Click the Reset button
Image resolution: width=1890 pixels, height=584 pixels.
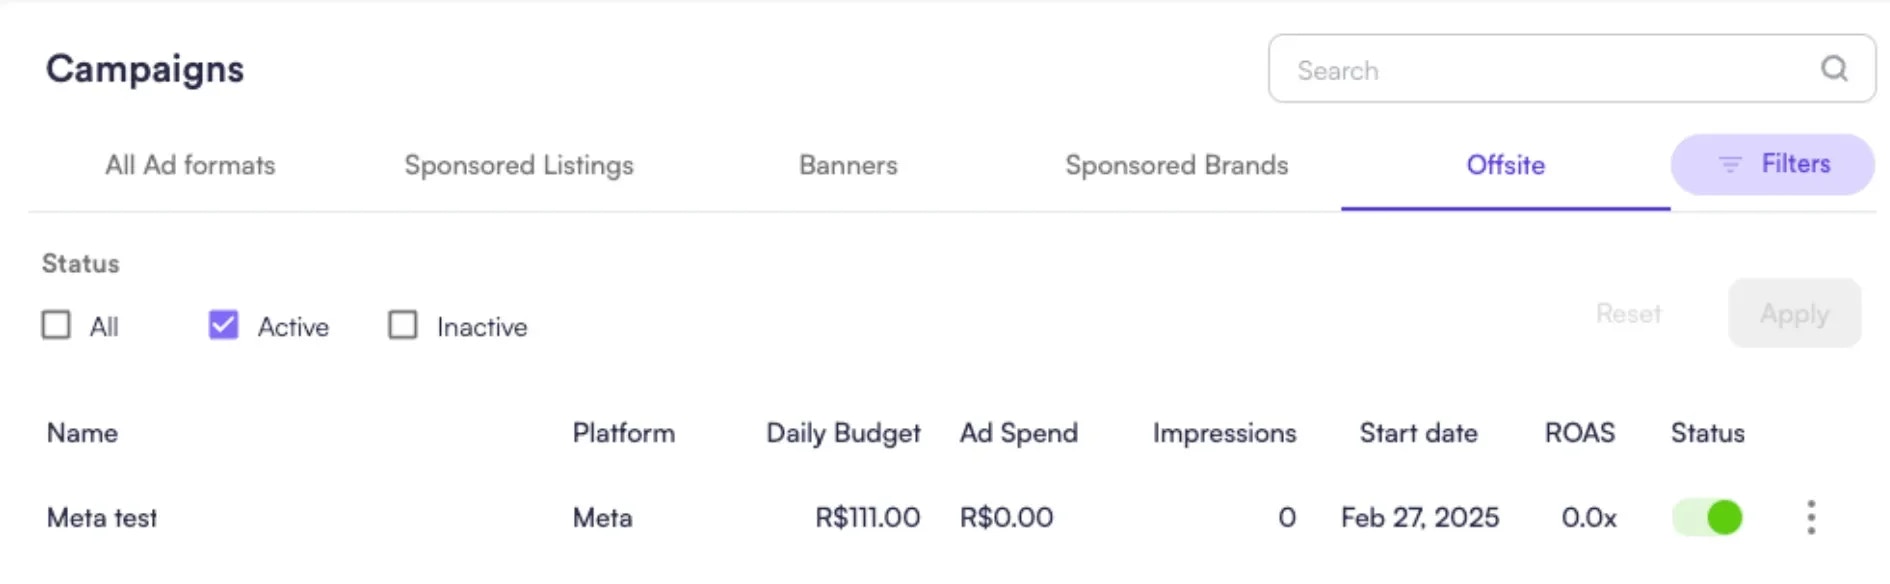[x=1628, y=313]
